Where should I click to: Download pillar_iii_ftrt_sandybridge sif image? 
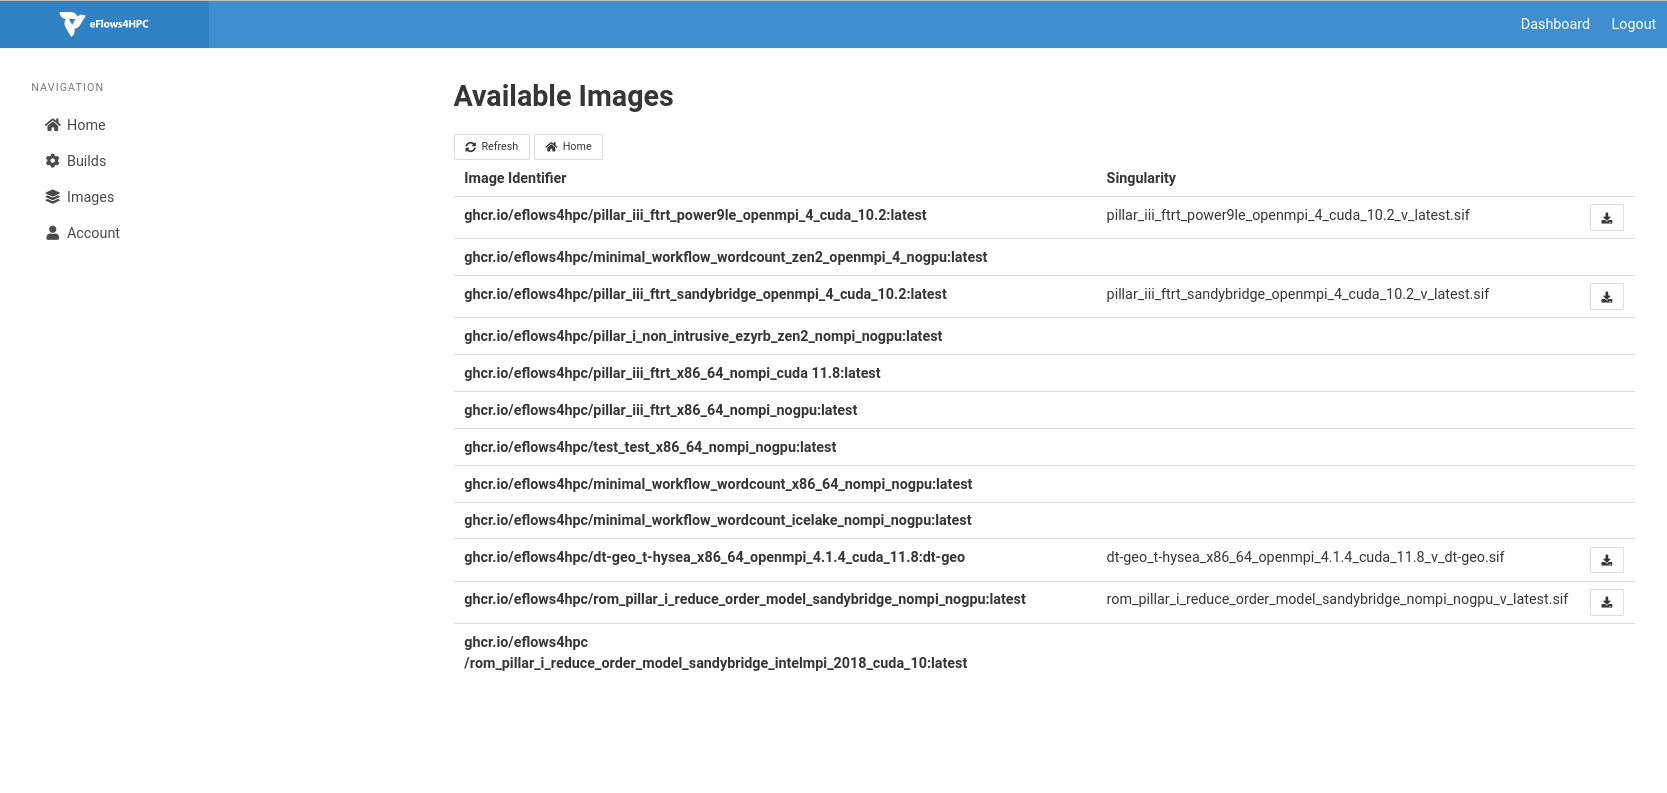tap(1607, 297)
